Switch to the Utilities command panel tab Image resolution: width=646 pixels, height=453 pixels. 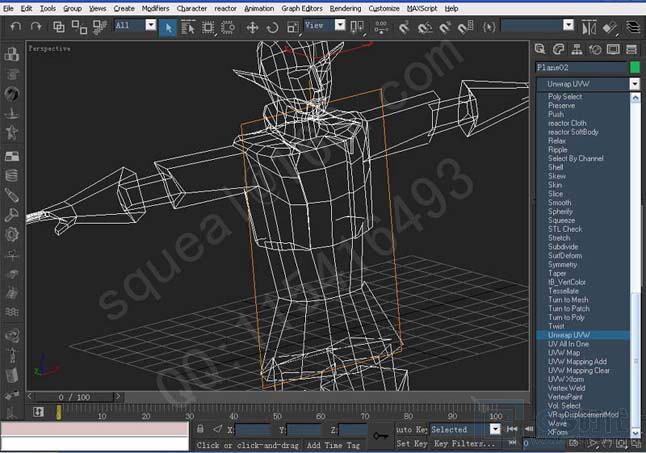[632, 49]
